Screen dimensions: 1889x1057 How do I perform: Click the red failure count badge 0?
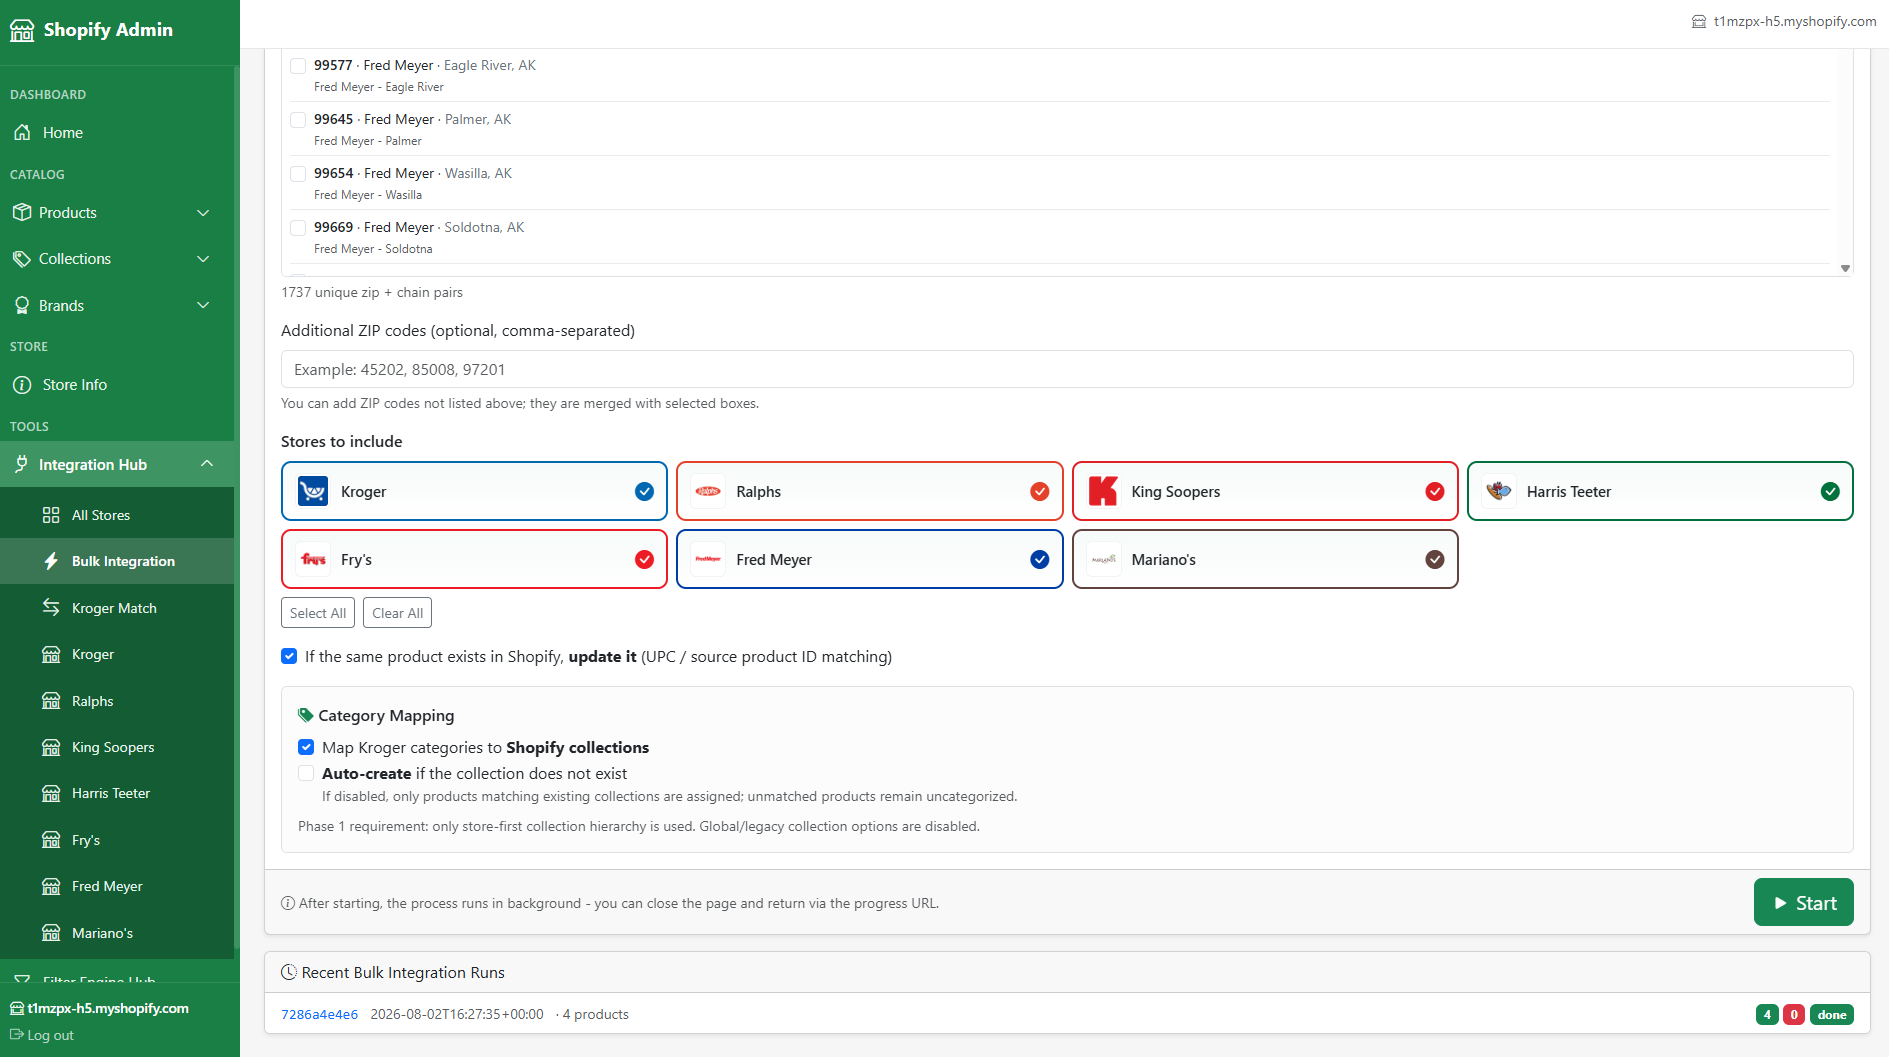click(x=1794, y=1015)
